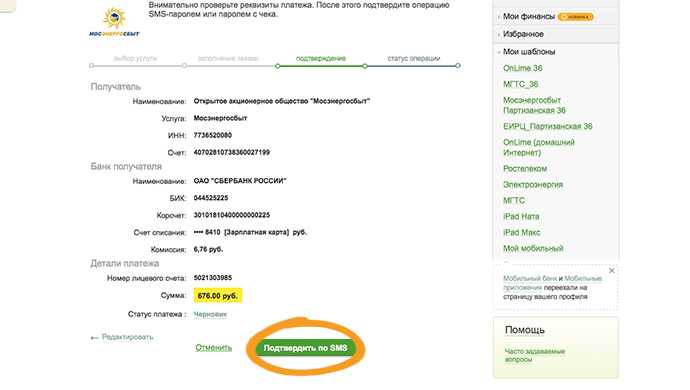This screenshot has height=390, width=690.
Task: Click the account number 40702810738360027199
Action: click(x=231, y=152)
